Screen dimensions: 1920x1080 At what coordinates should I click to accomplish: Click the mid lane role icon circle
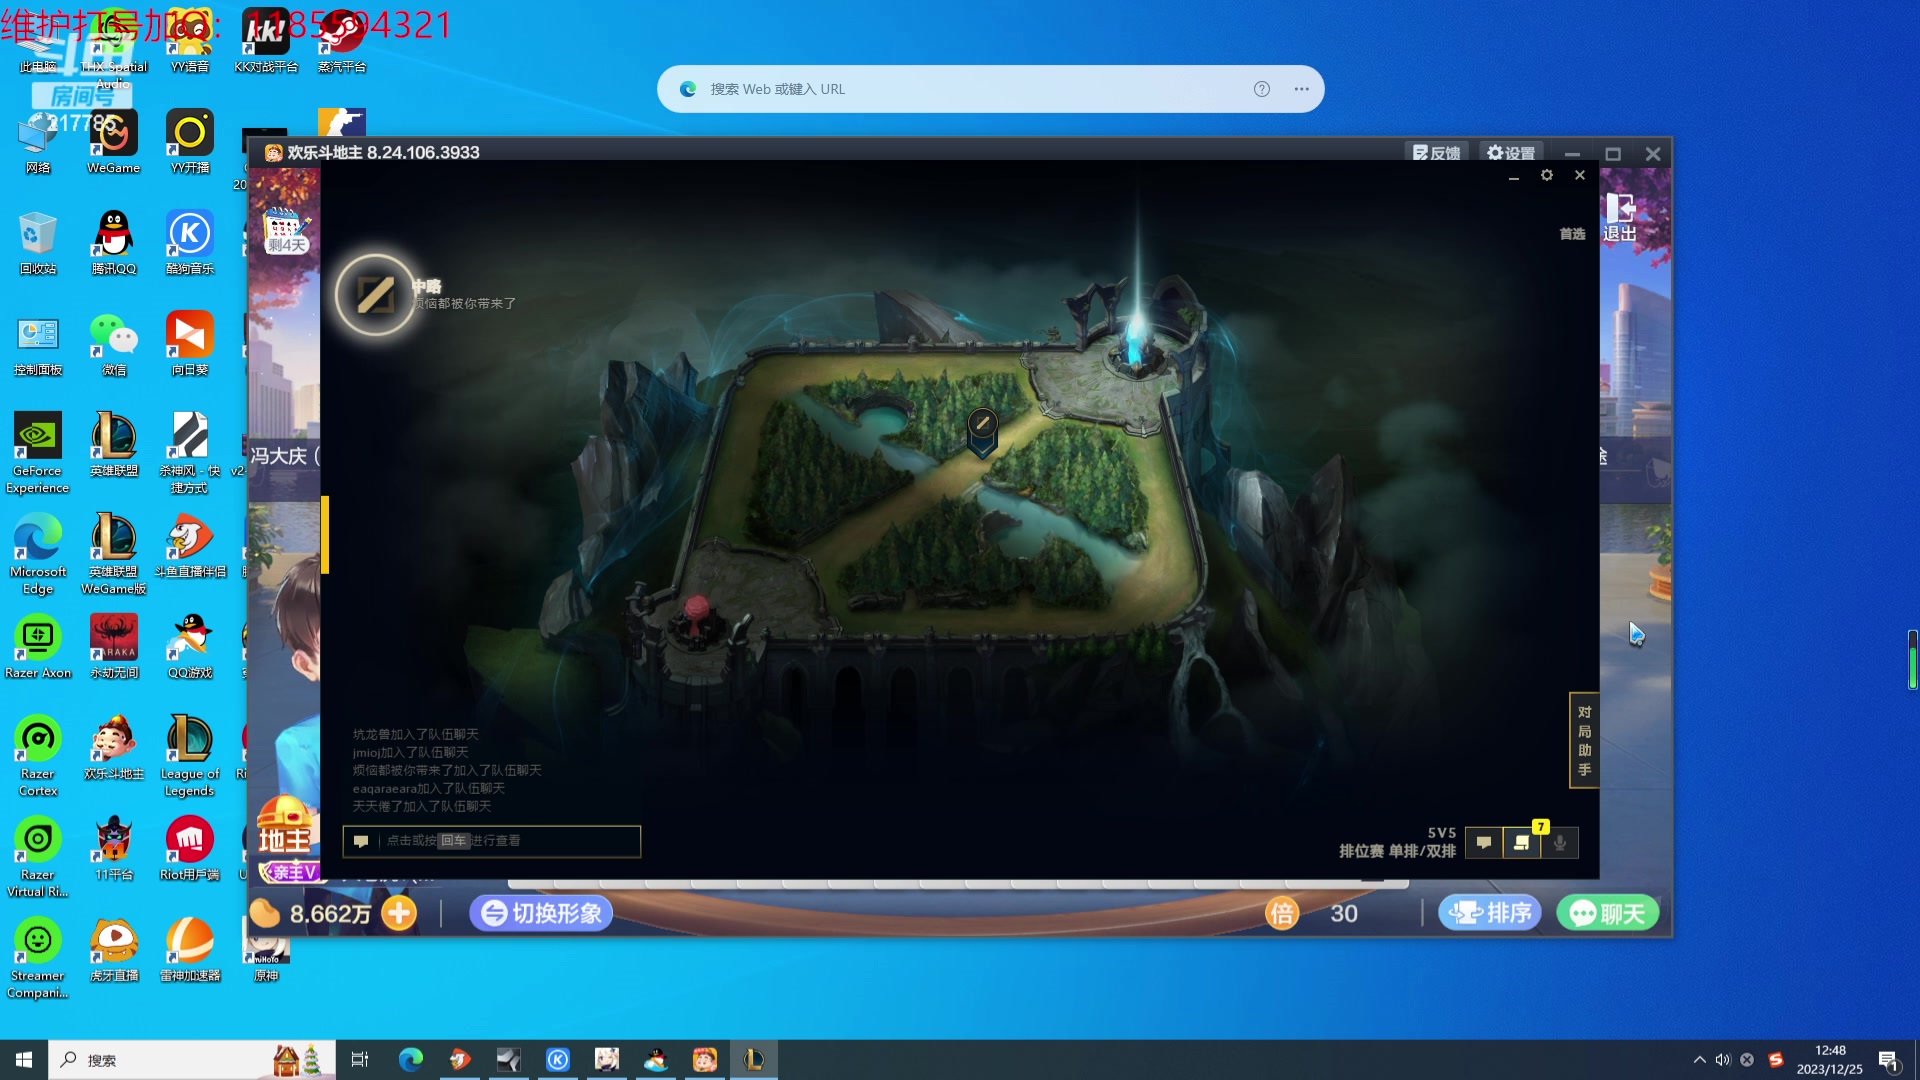click(376, 295)
